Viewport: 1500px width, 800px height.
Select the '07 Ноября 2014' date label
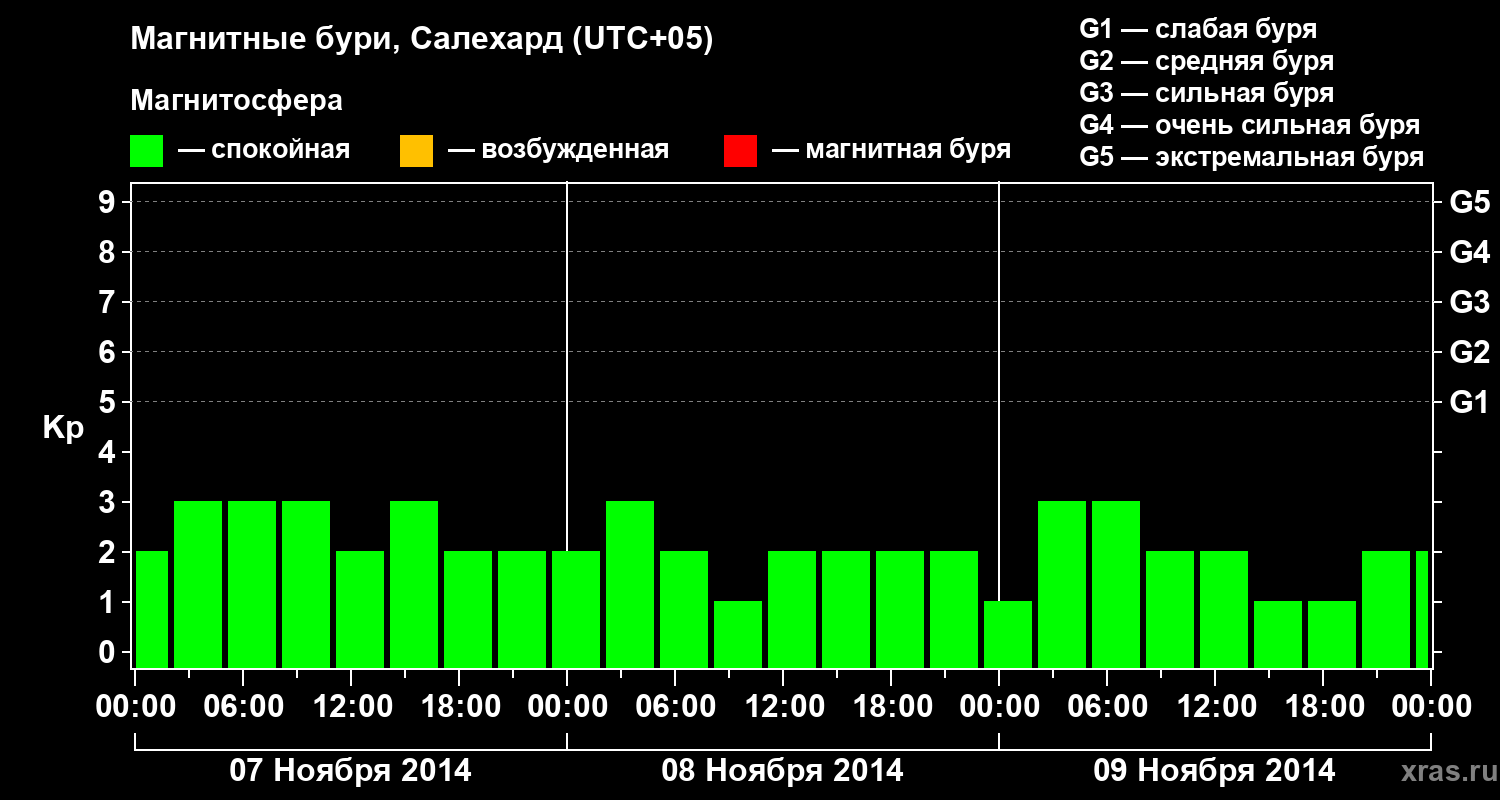click(350, 771)
